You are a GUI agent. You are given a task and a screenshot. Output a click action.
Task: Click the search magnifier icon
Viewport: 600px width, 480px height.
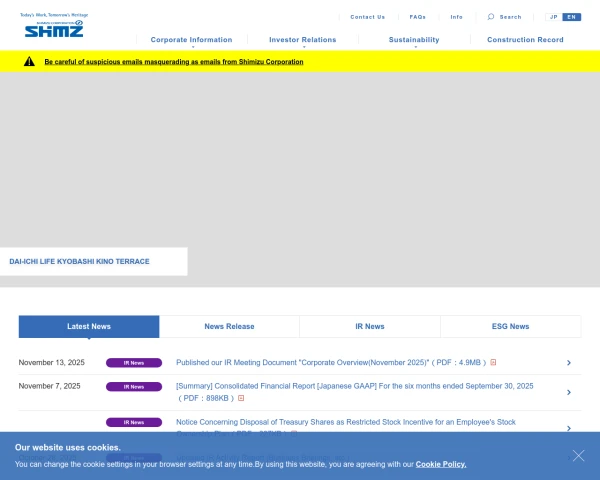pos(491,16)
